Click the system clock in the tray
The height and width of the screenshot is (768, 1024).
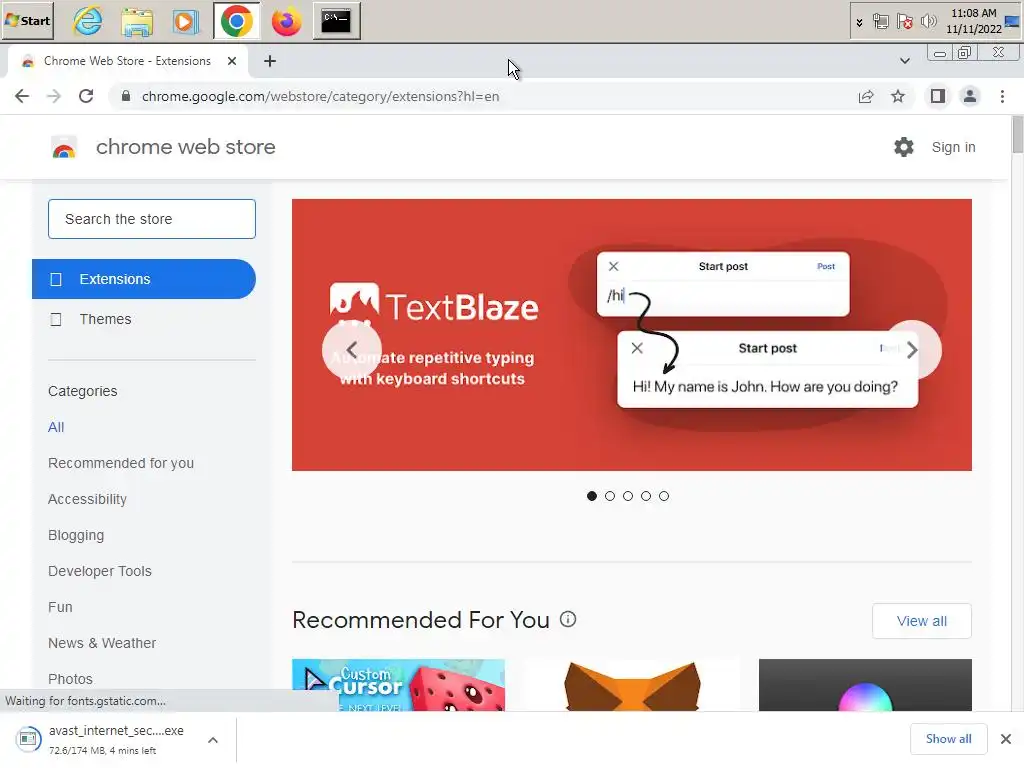tap(974, 22)
